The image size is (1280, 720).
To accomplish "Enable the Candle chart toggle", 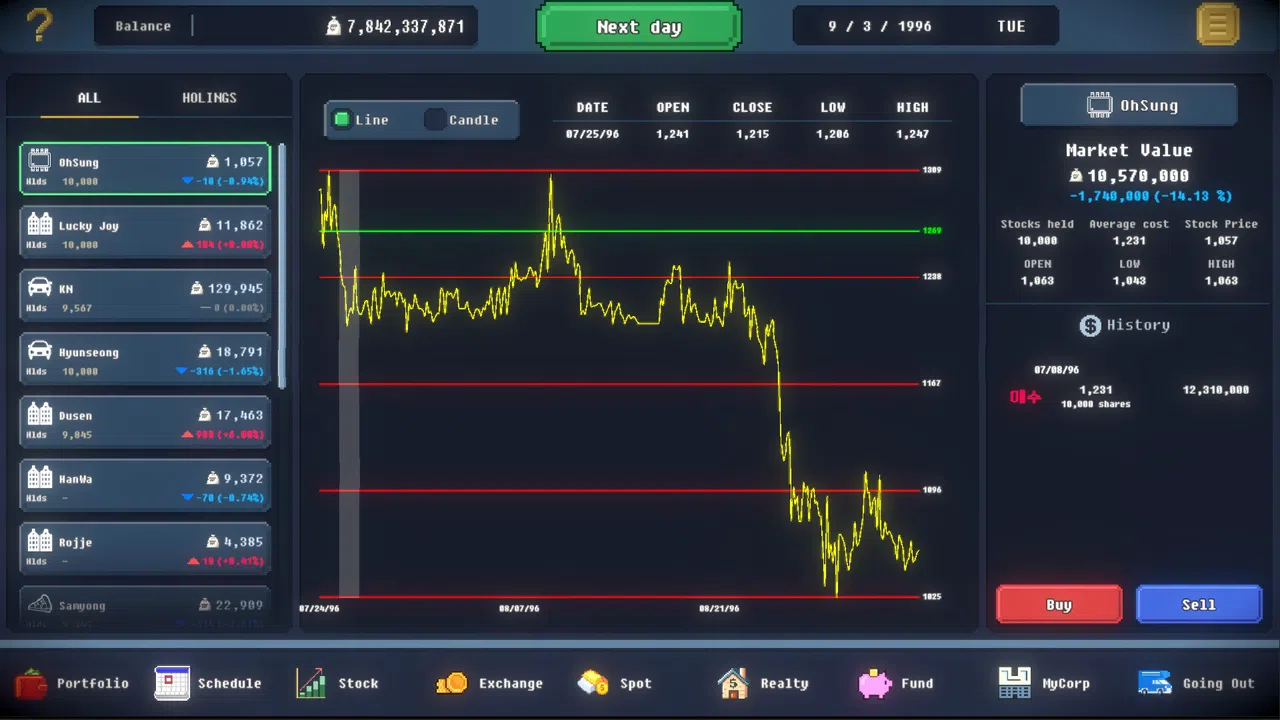I will [435, 120].
